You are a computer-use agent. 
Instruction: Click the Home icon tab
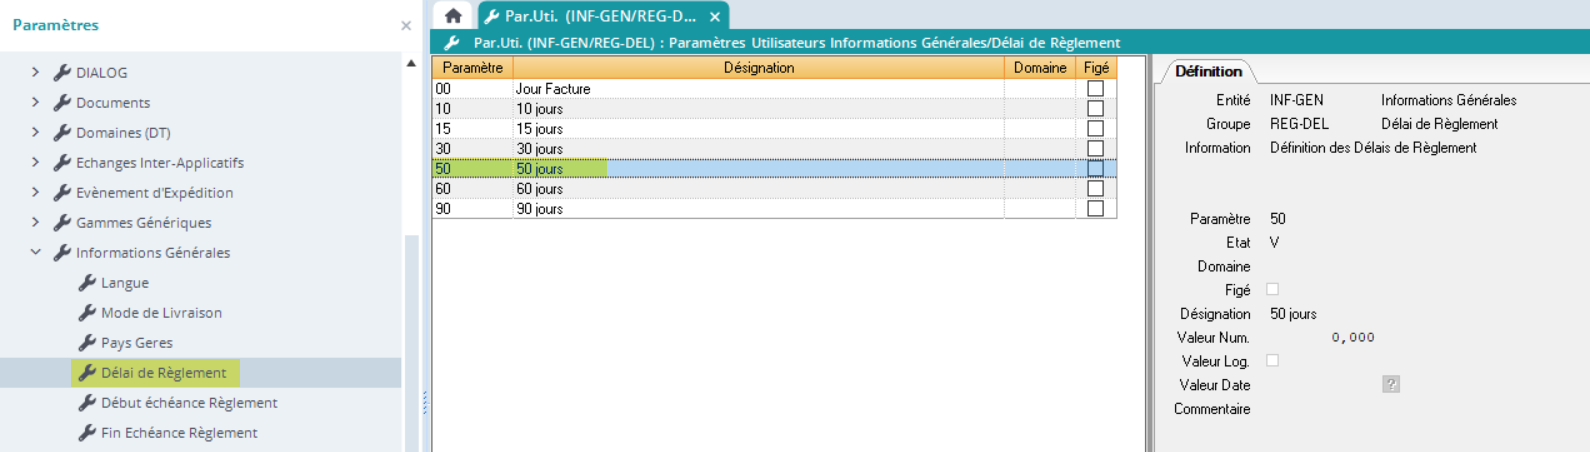coord(453,16)
